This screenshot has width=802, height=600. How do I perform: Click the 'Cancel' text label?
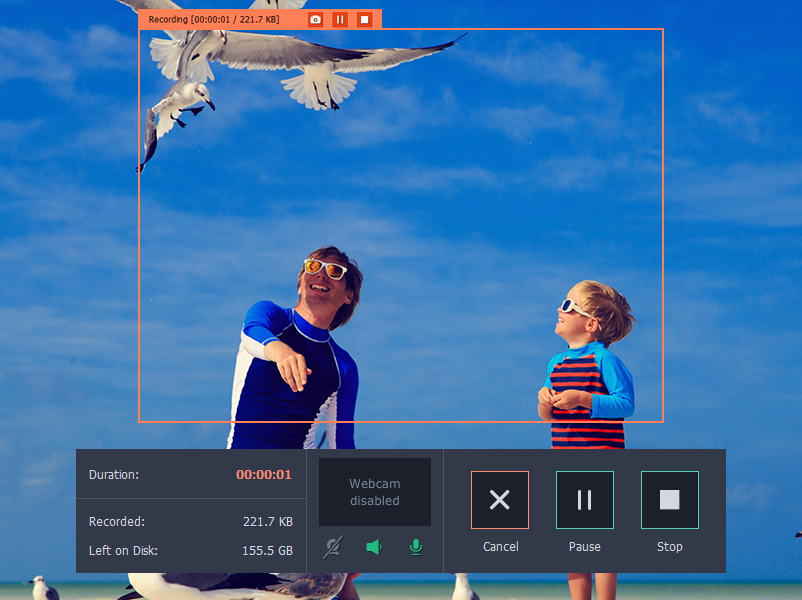(500, 547)
